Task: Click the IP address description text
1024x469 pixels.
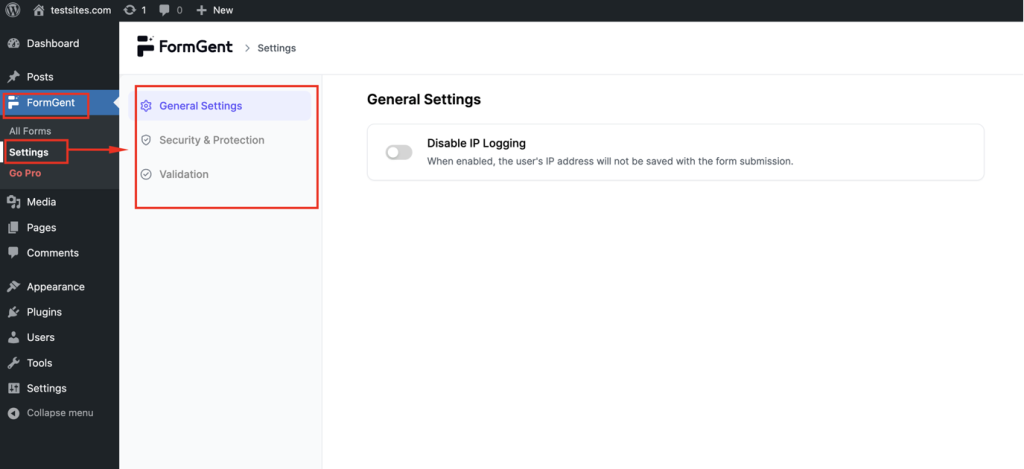Action: pyautogui.click(x=610, y=161)
